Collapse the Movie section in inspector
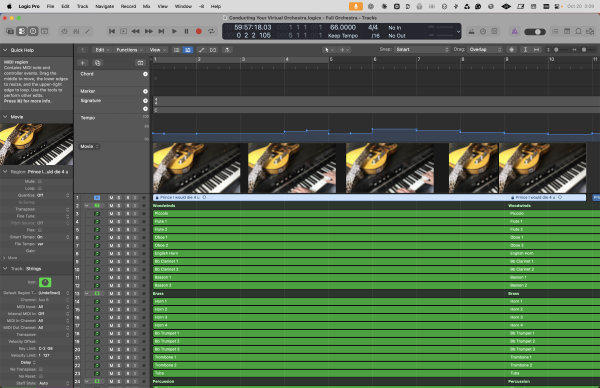 (5, 117)
